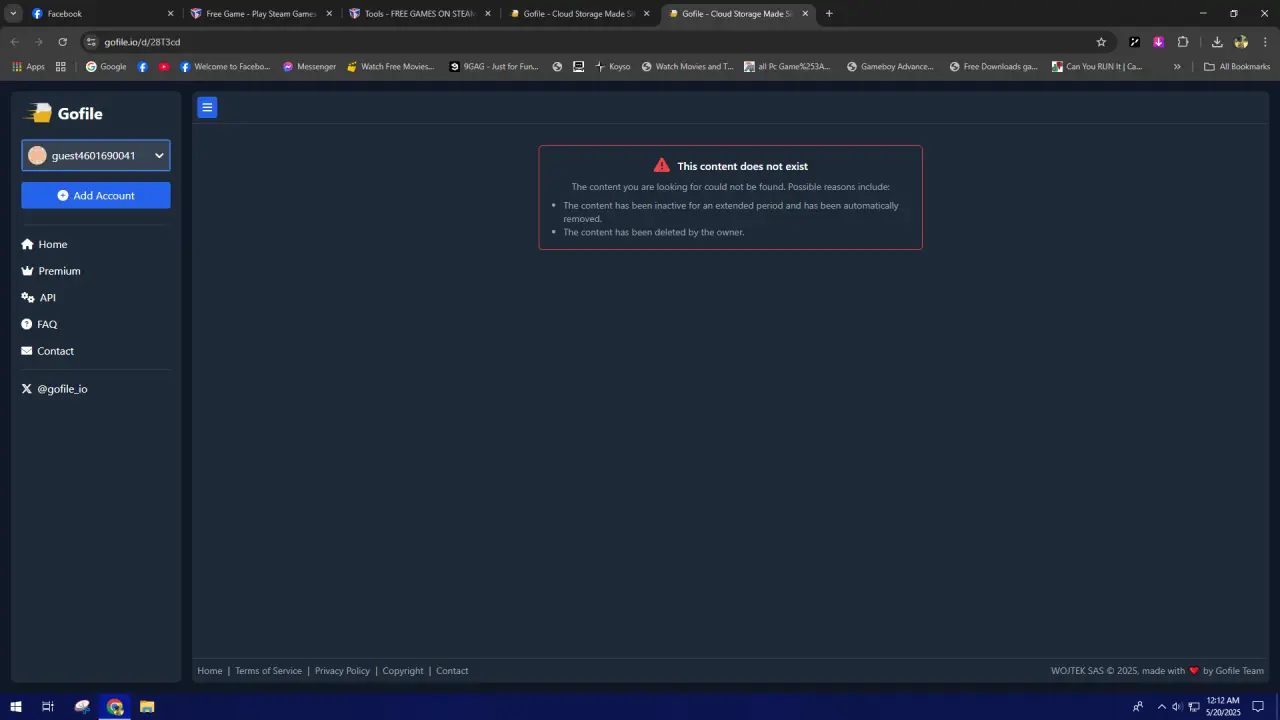1280x720 pixels.
Task: Open Contact in the sidebar
Action: (48, 351)
